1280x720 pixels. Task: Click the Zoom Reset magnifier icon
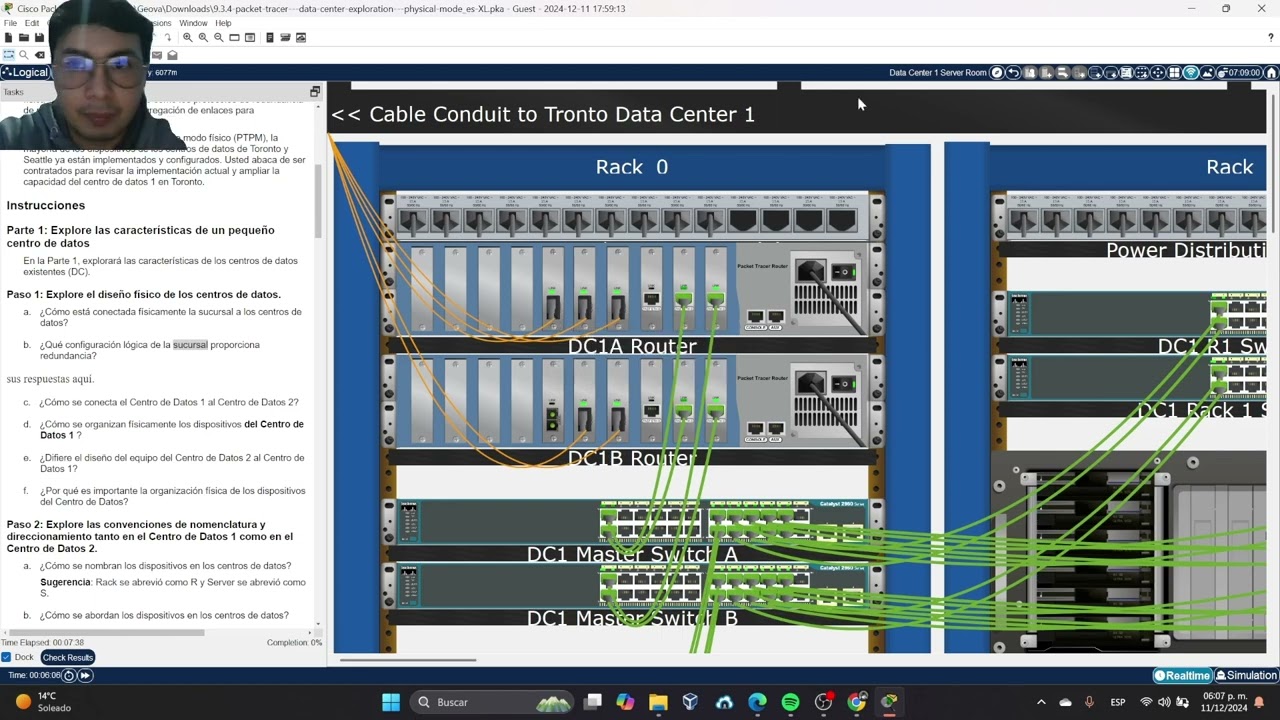(203, 38)
